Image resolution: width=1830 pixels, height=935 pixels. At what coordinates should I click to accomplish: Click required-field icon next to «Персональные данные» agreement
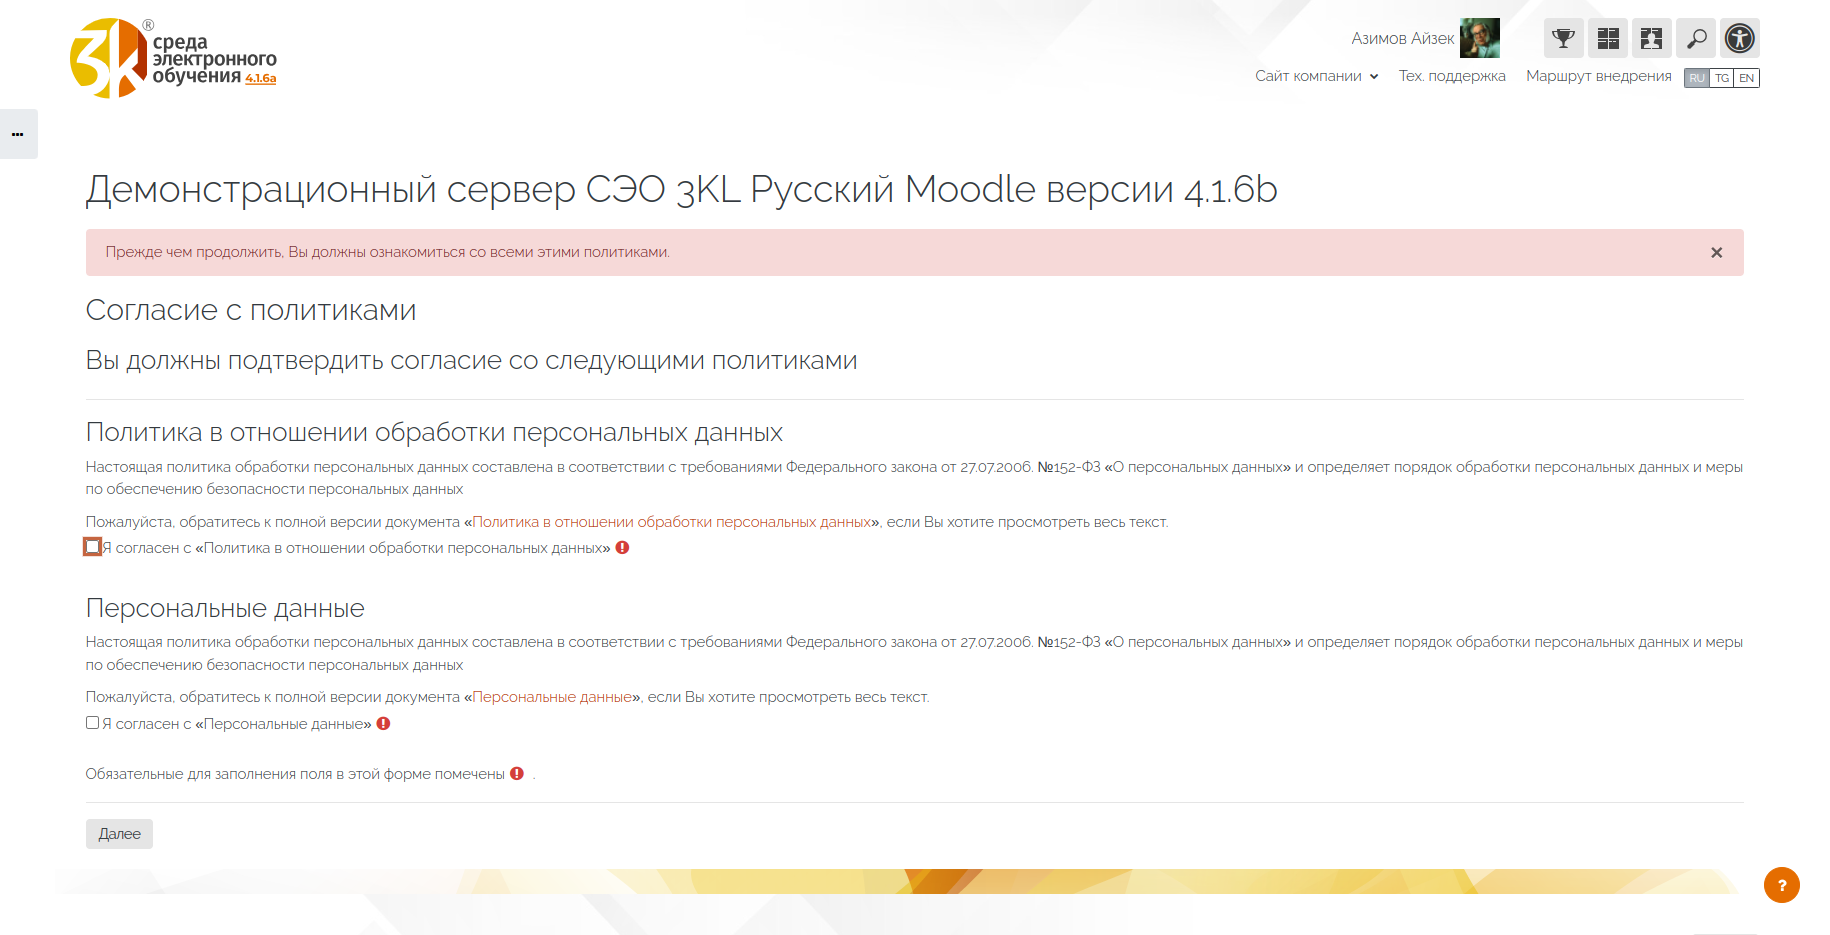[x=383, y=724]
